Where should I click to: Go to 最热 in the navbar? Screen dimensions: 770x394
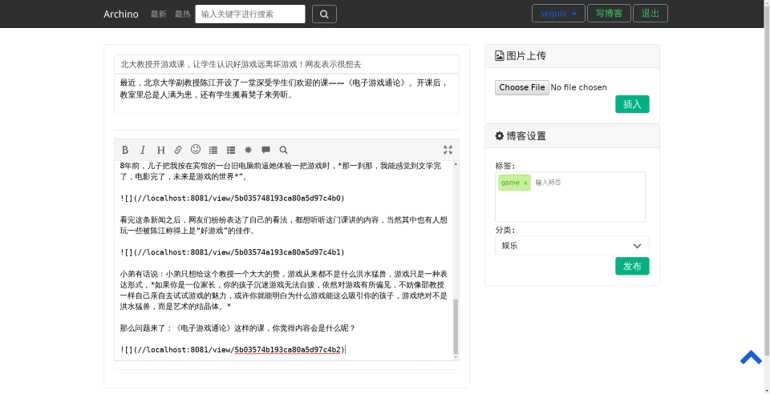pos(182,14)
